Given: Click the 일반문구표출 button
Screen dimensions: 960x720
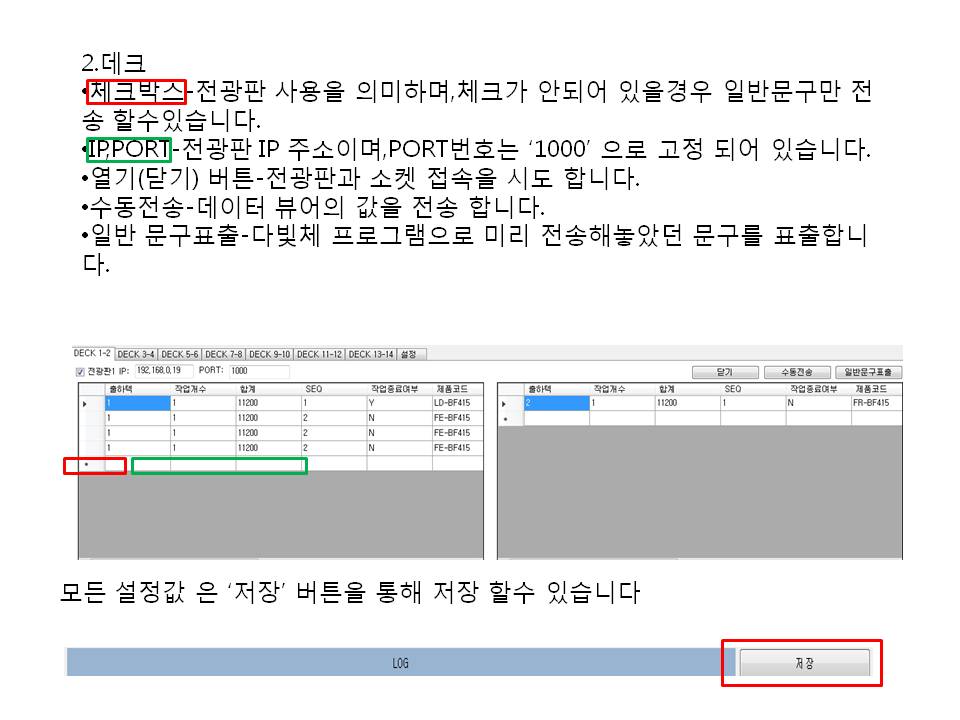Looking at the screenshot, I should [868, 372].
